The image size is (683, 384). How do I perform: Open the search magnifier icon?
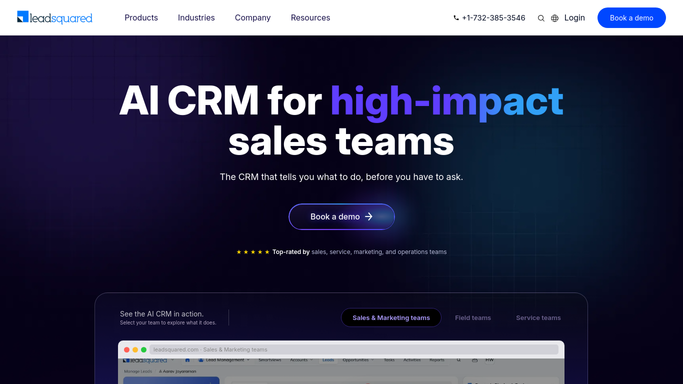541,18
